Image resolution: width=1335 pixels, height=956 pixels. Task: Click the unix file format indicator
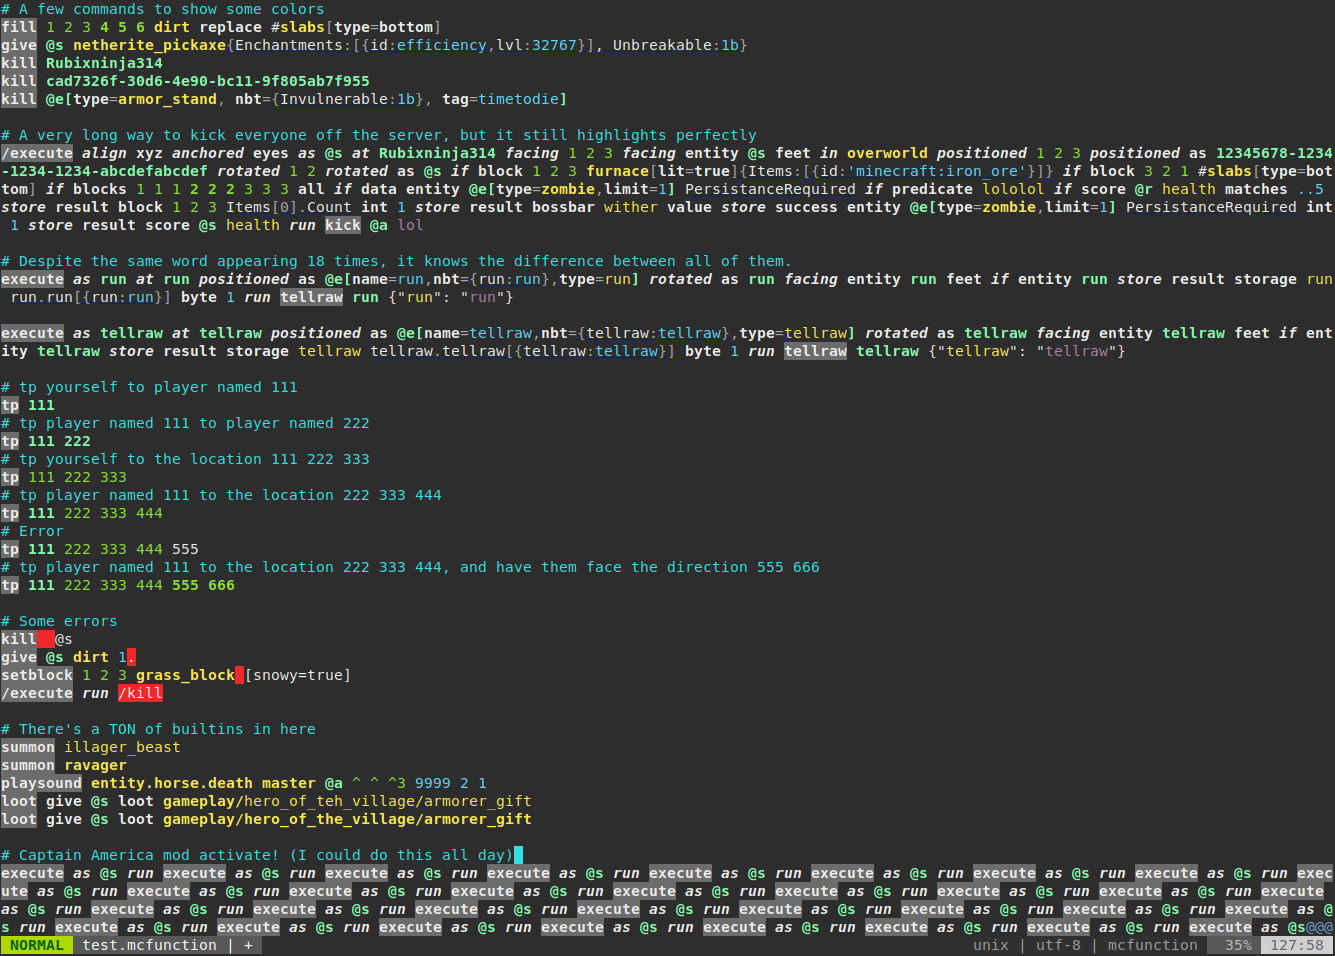991,945
